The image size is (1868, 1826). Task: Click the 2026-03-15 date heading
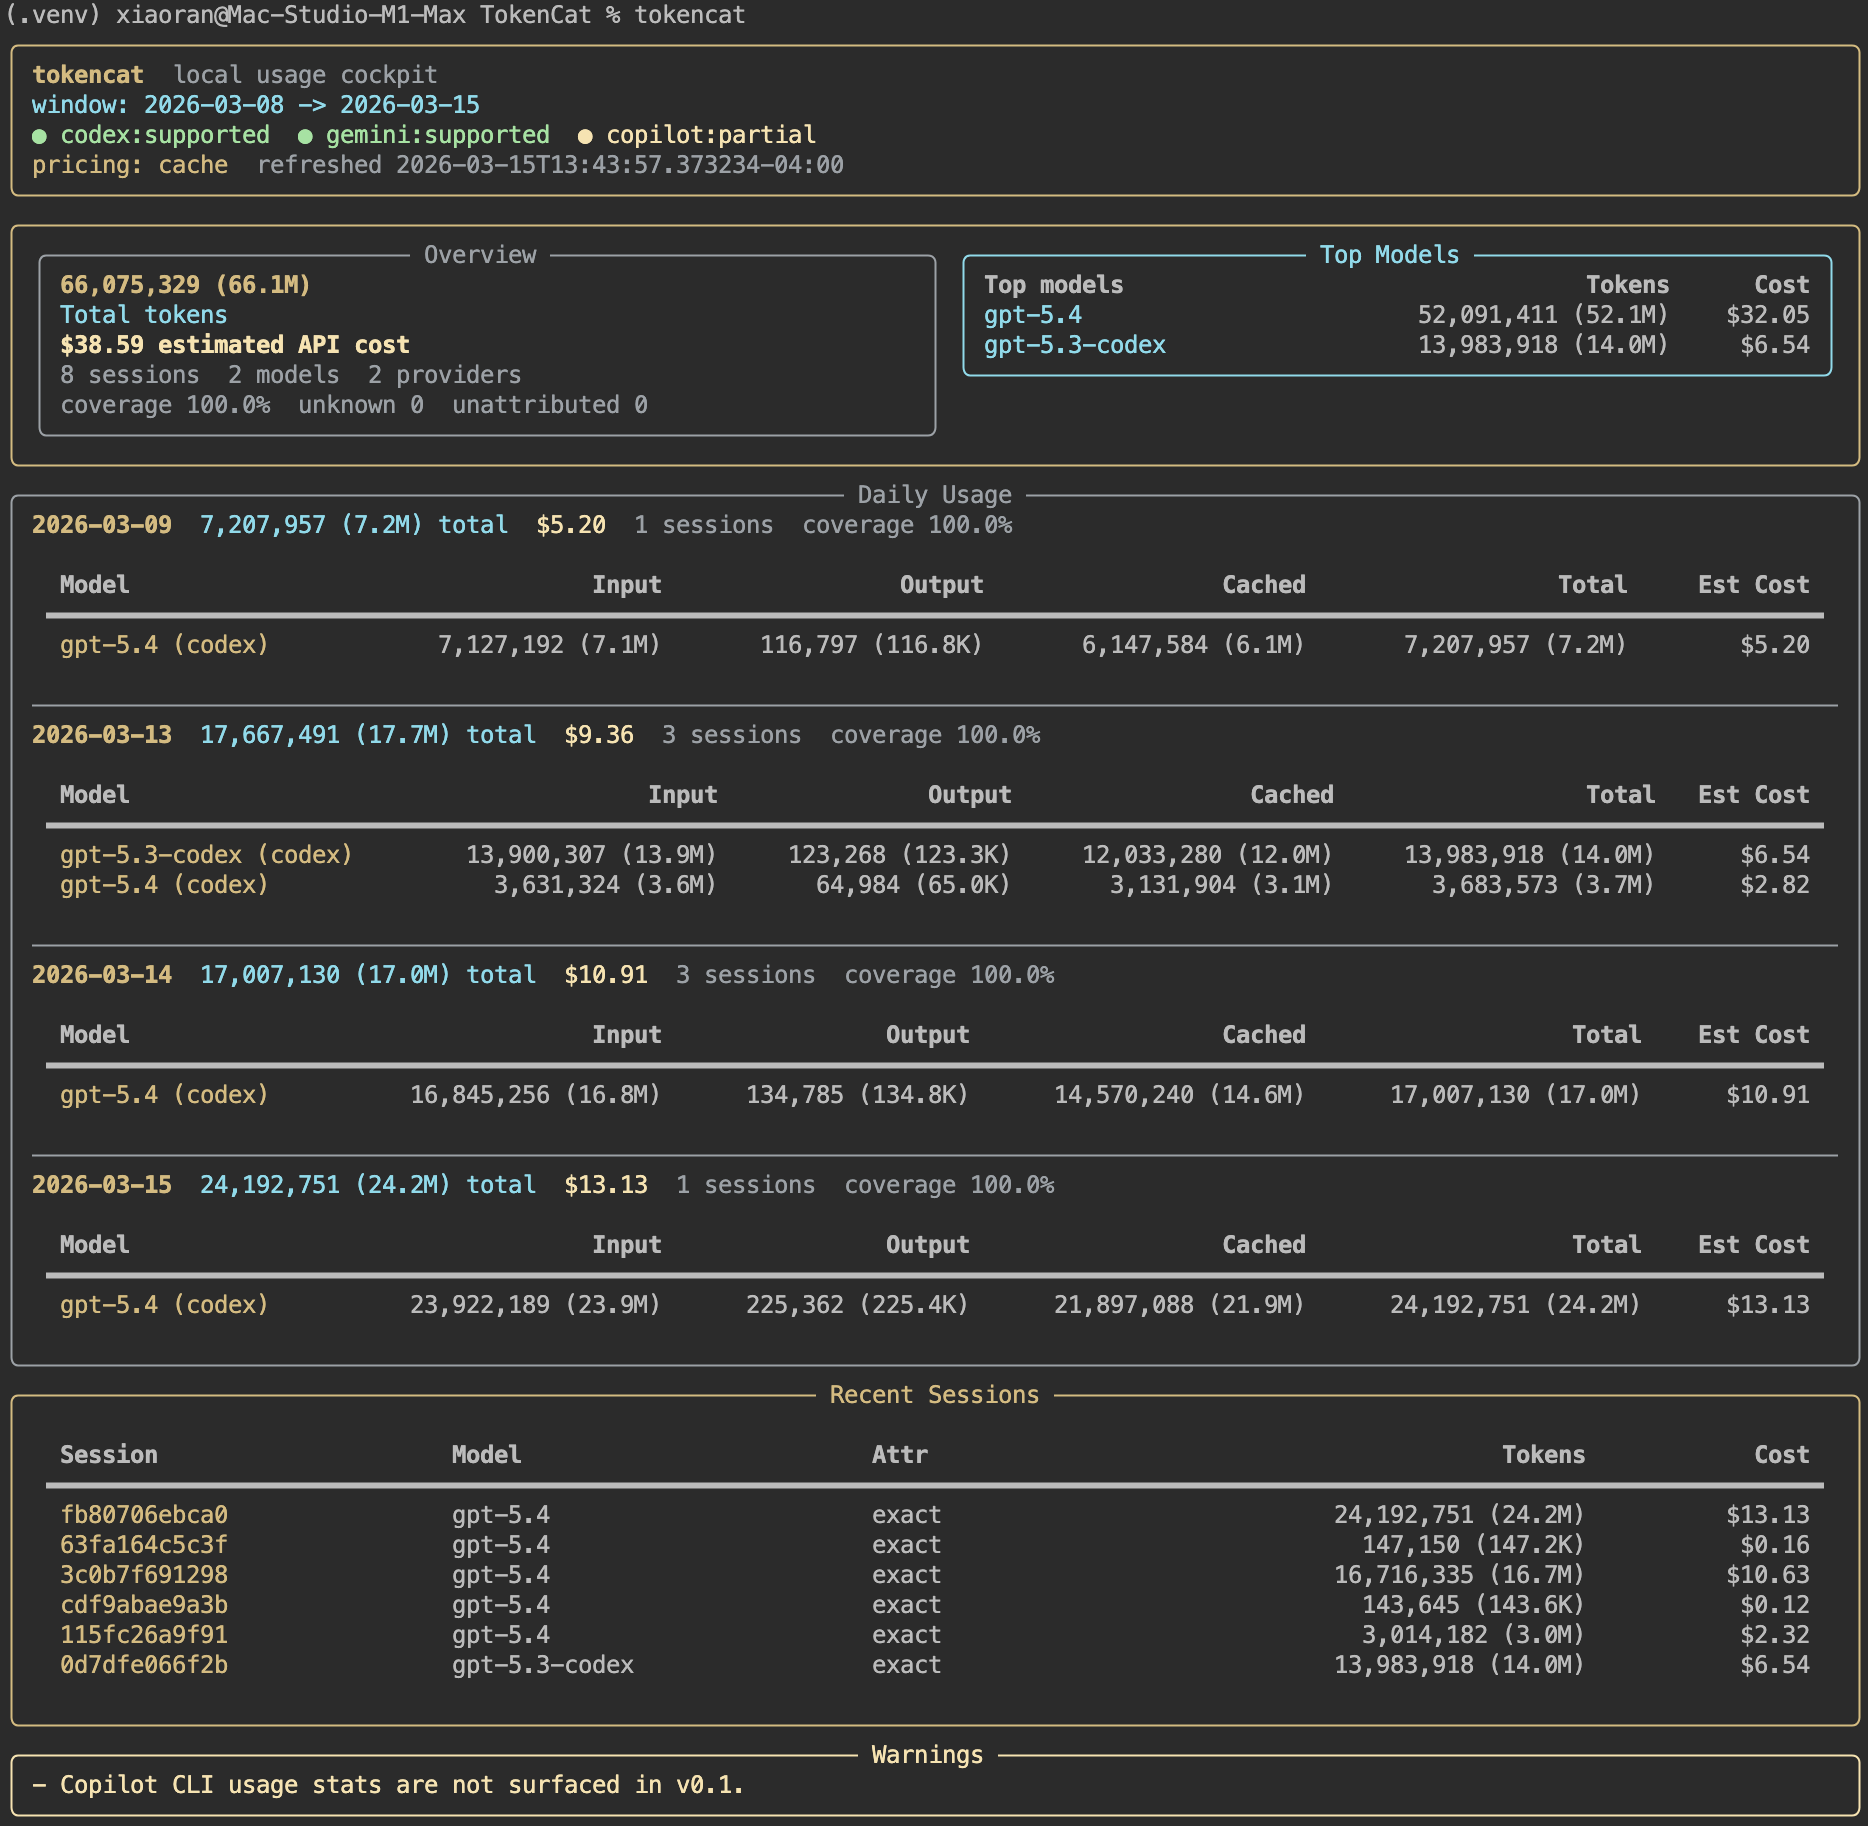click(102, 1185)
